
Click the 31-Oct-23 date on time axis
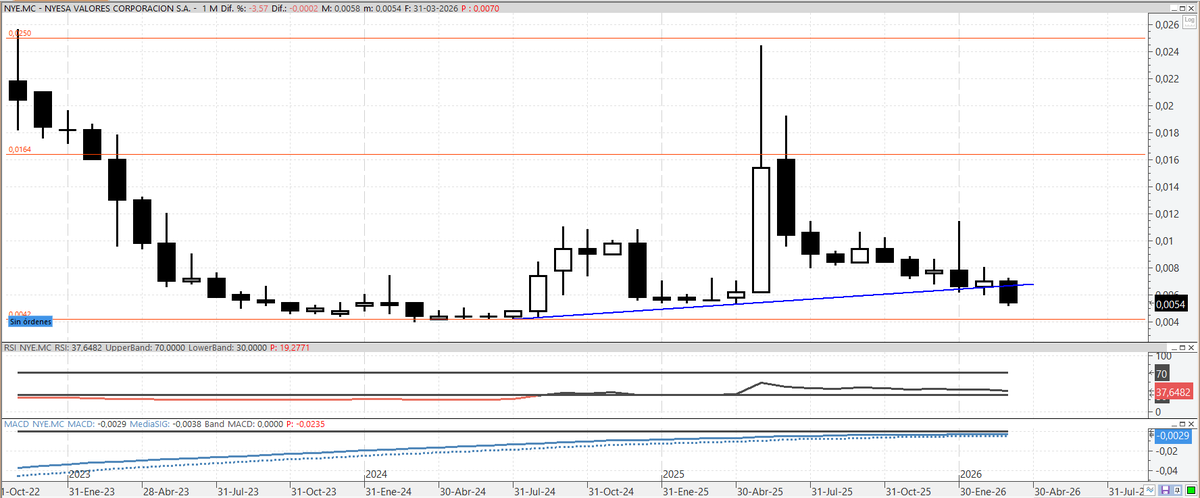coord(313,491)
